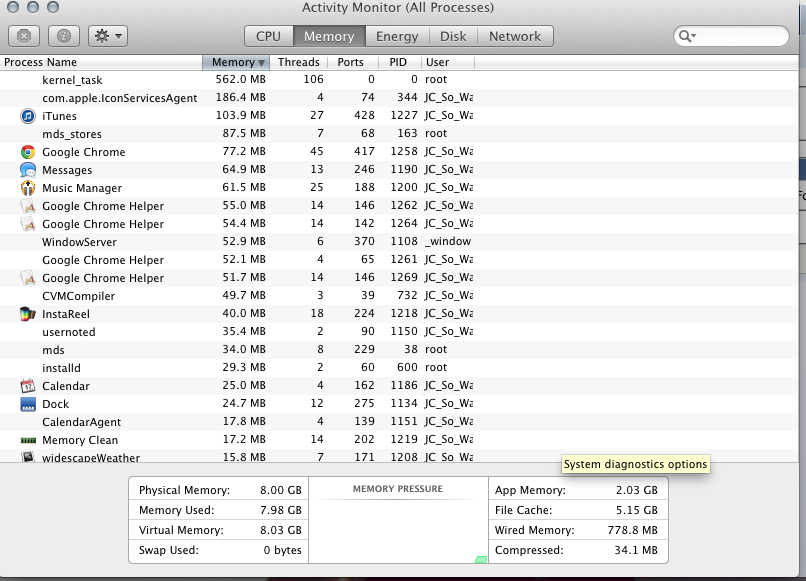The height and width of the screenshot is (581, 806).
Task: Click icon of Chrome Helper PID 1269
Action: [28, 278]
